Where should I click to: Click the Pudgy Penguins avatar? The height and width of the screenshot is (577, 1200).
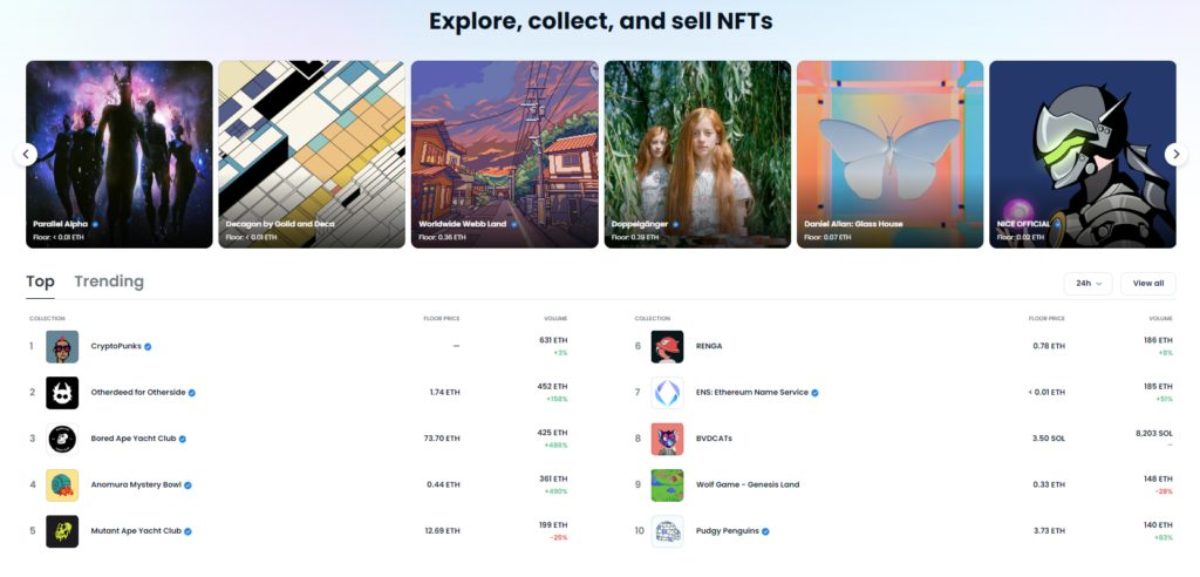click(667, 531)
